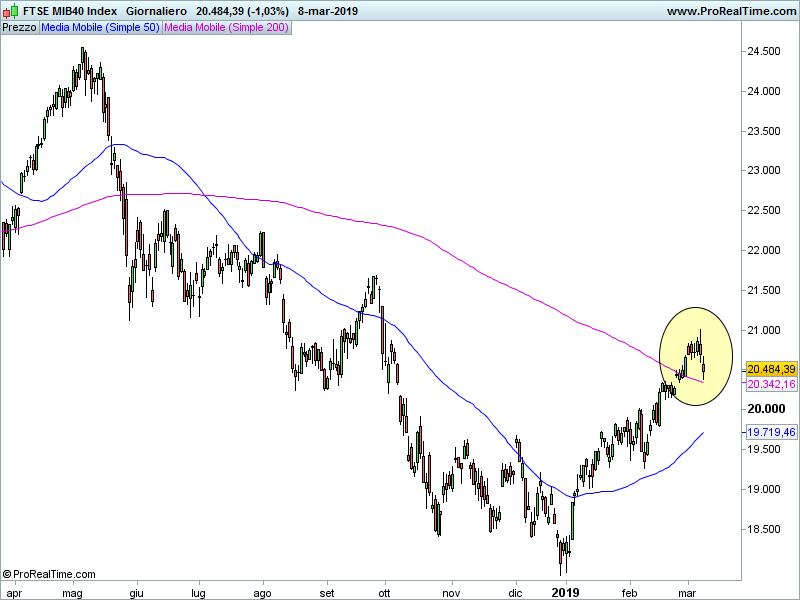Click the 24.000 price axis label
Image resolution: width=800 pixels, height=600 pixels.
(x=764, y=91)
